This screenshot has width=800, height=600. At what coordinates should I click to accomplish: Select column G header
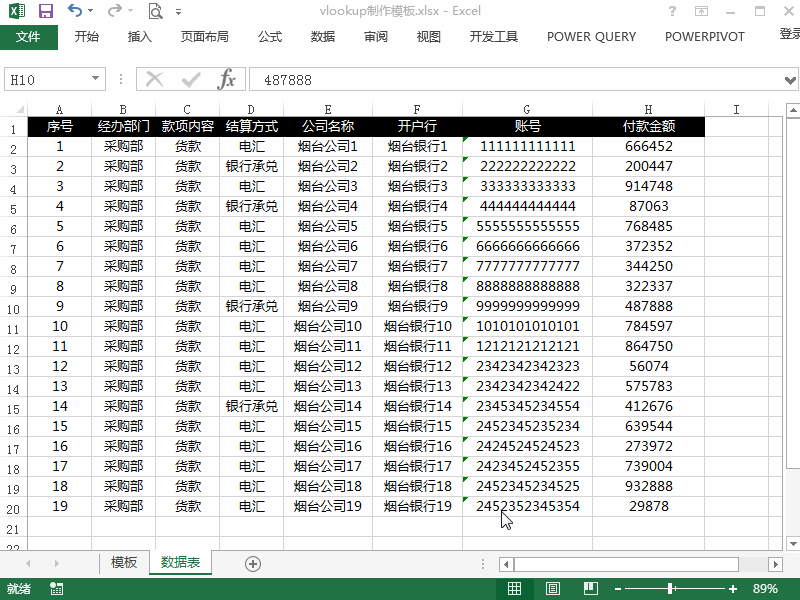(527, 109)
